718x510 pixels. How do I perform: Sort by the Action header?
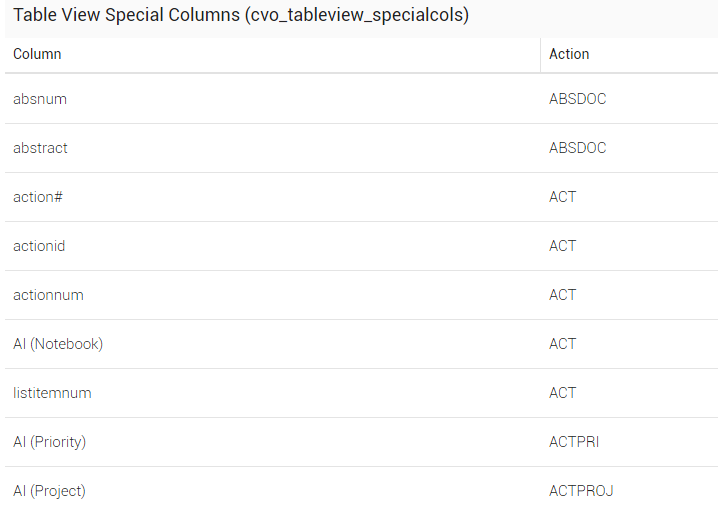point(569,54)
